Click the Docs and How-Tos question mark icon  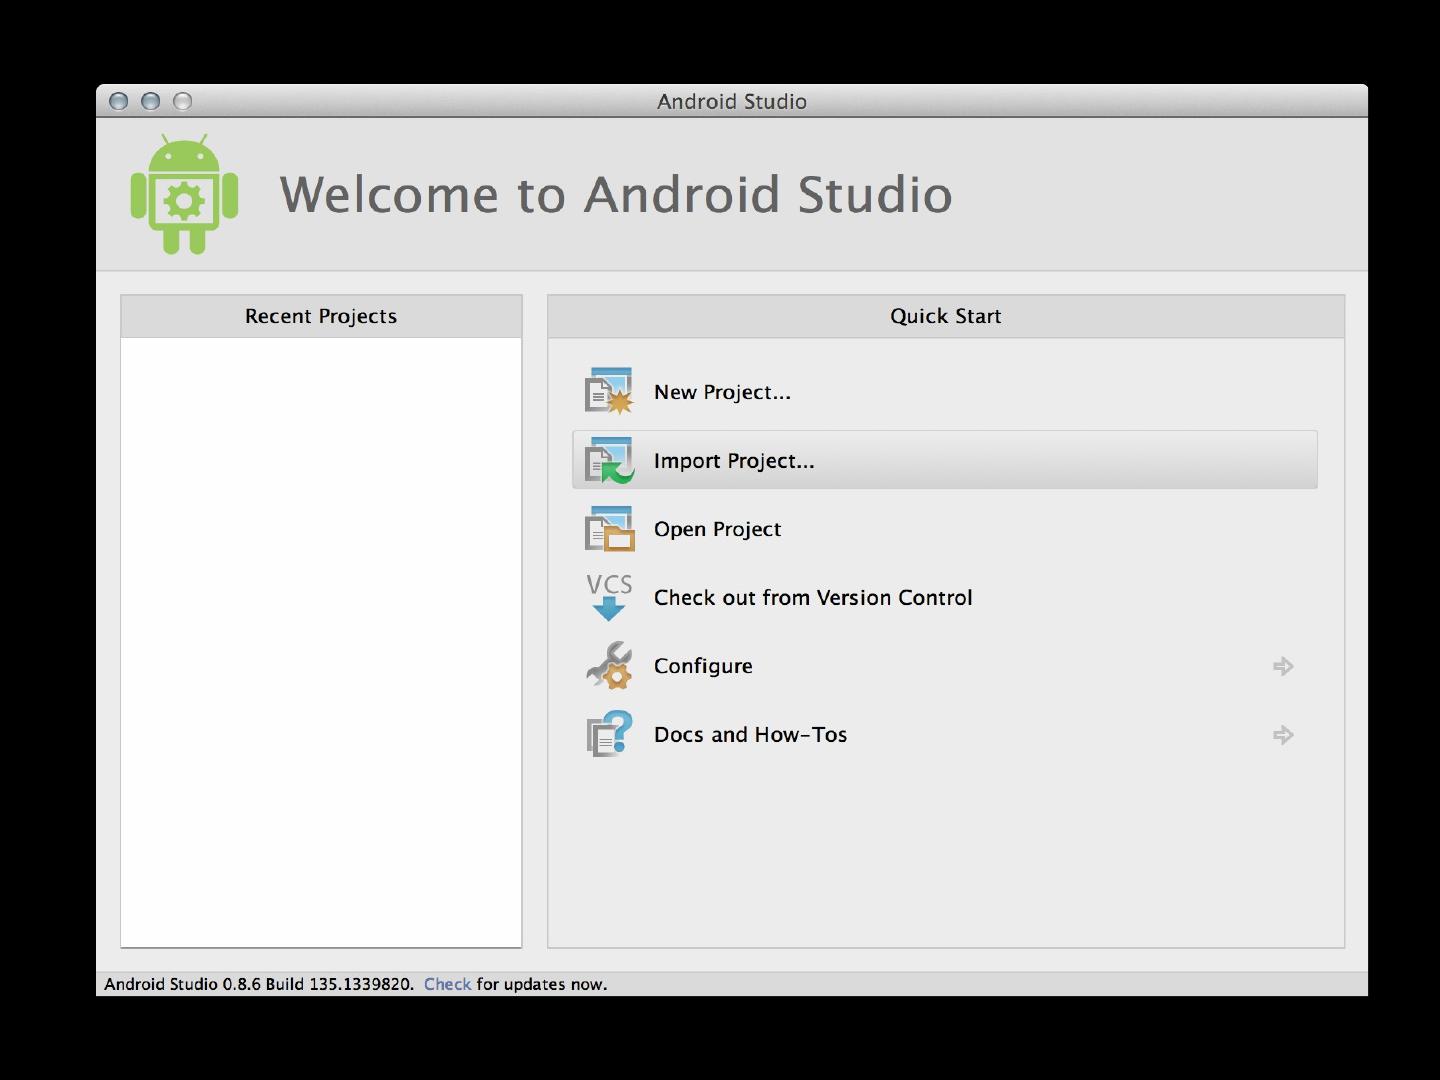(609, 734)
